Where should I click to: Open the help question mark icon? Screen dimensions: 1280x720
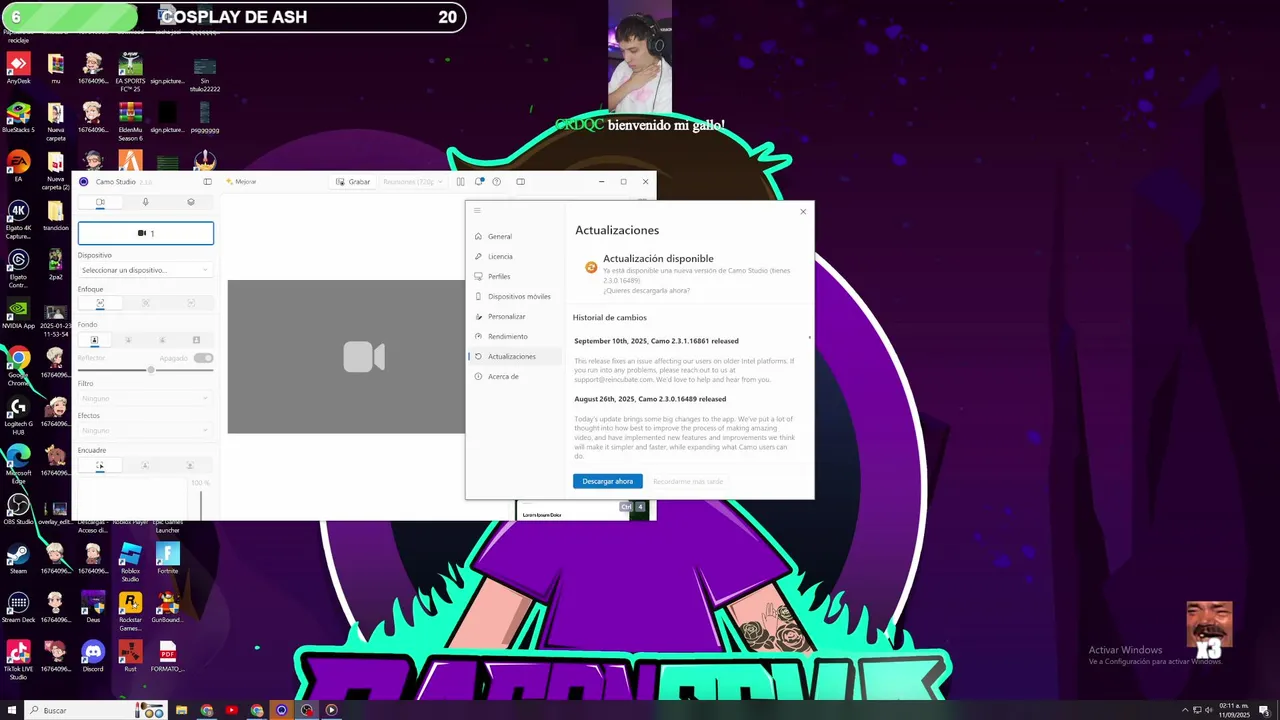(497, 182)
